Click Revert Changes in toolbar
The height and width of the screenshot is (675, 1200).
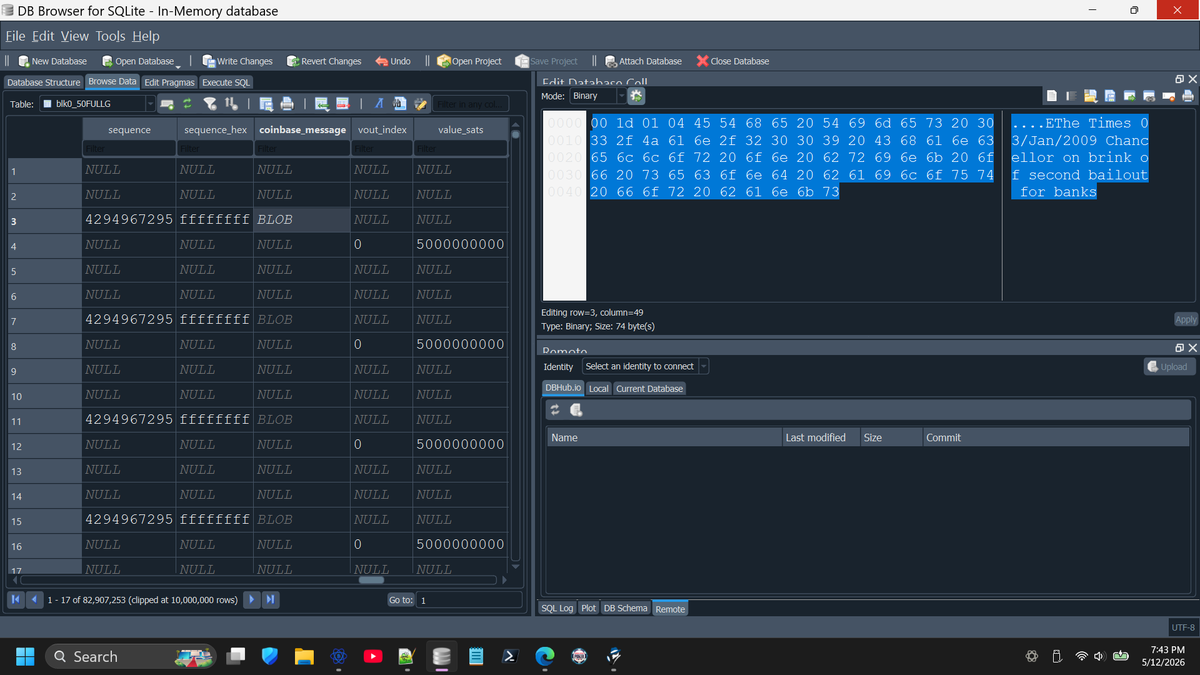[324, 61]
